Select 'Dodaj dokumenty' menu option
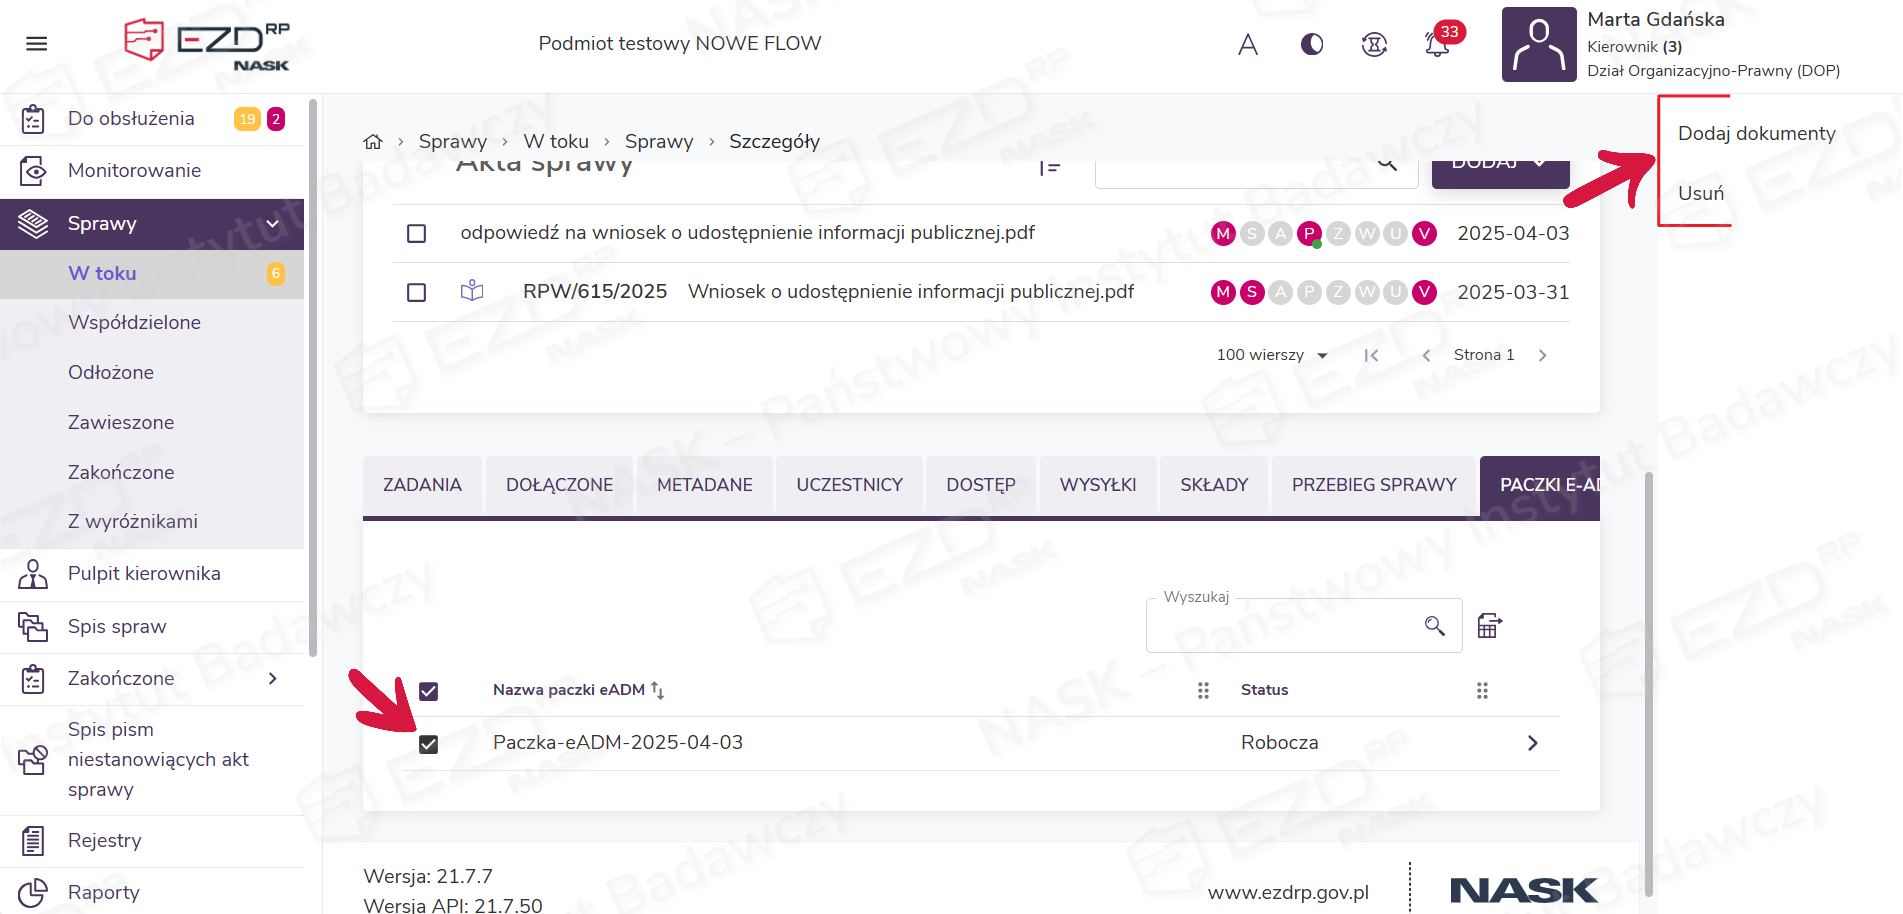The image size is (1903, 914). pyautogui.click(x=1756, y=134)
